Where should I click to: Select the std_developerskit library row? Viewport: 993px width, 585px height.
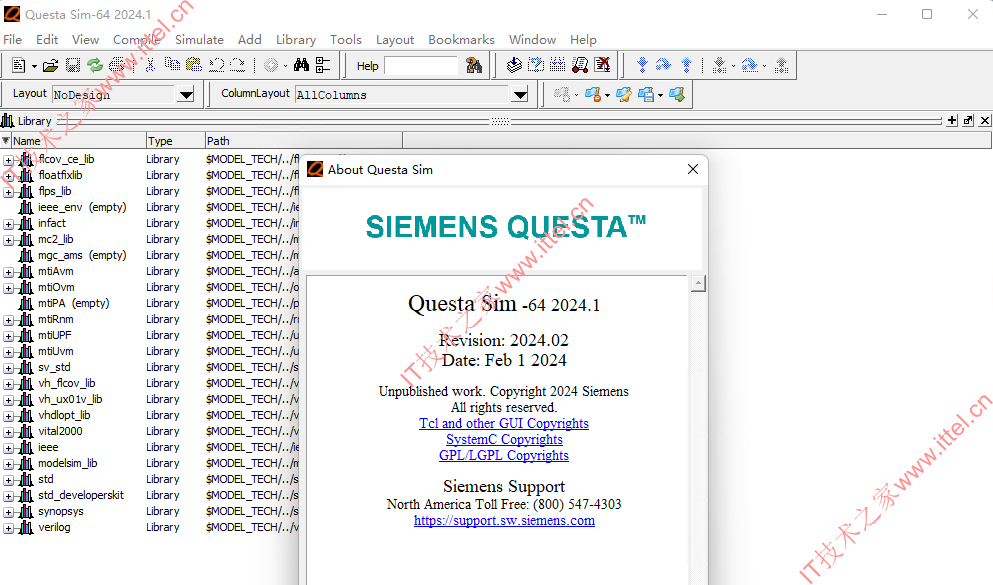coord(81,495)
